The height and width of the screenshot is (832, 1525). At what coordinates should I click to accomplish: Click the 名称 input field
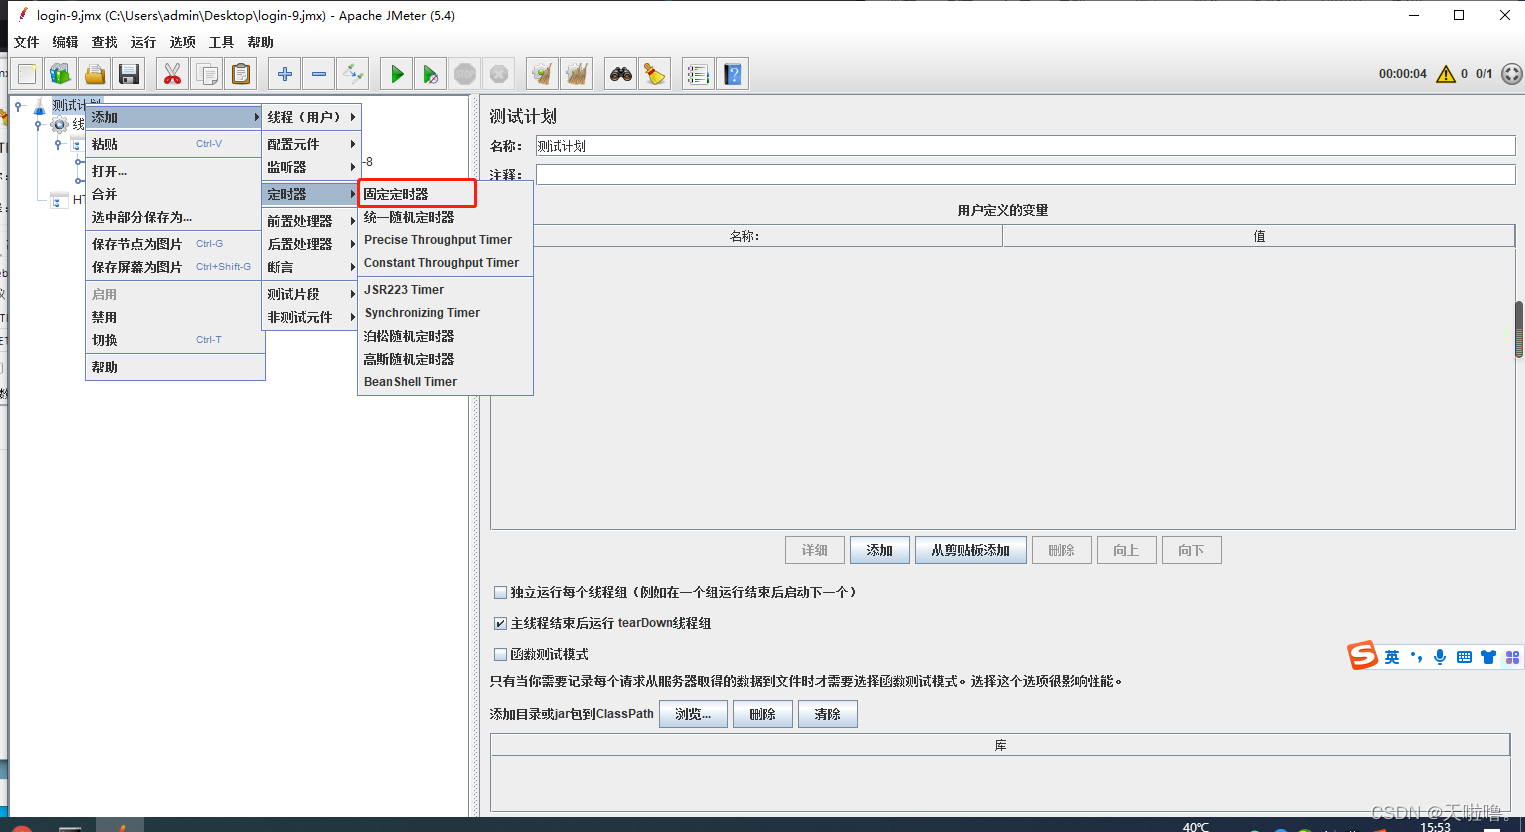click(1026, 146)
